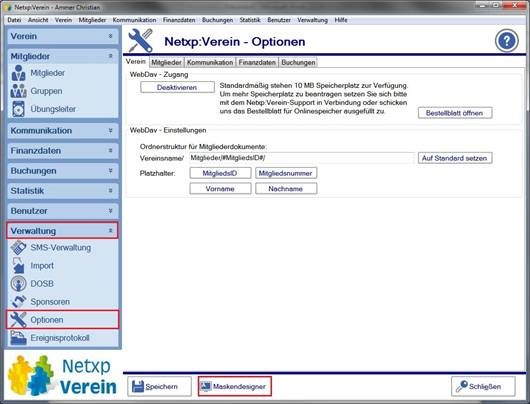530x404 pixels.
Task: Click the floppy disk icon on Speichern
Action: click(x=138, y=386)
